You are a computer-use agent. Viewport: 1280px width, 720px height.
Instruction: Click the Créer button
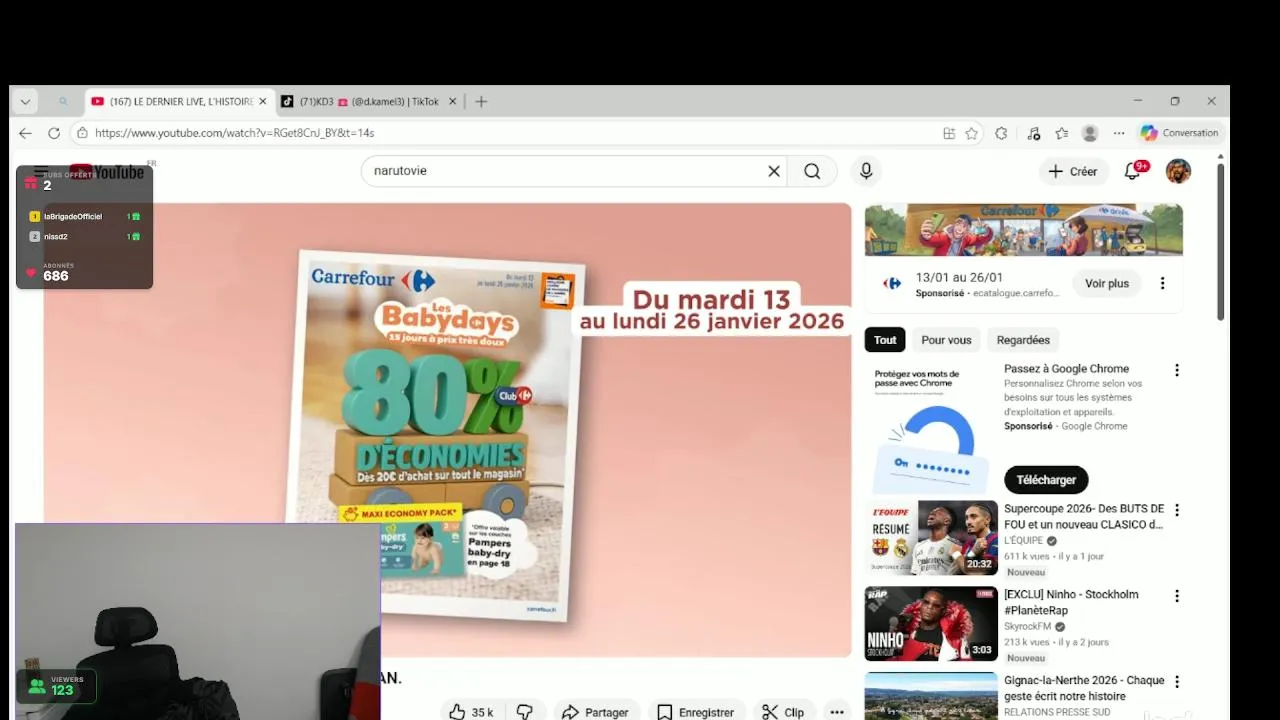pyautogui.click(x=1073, y=171)
